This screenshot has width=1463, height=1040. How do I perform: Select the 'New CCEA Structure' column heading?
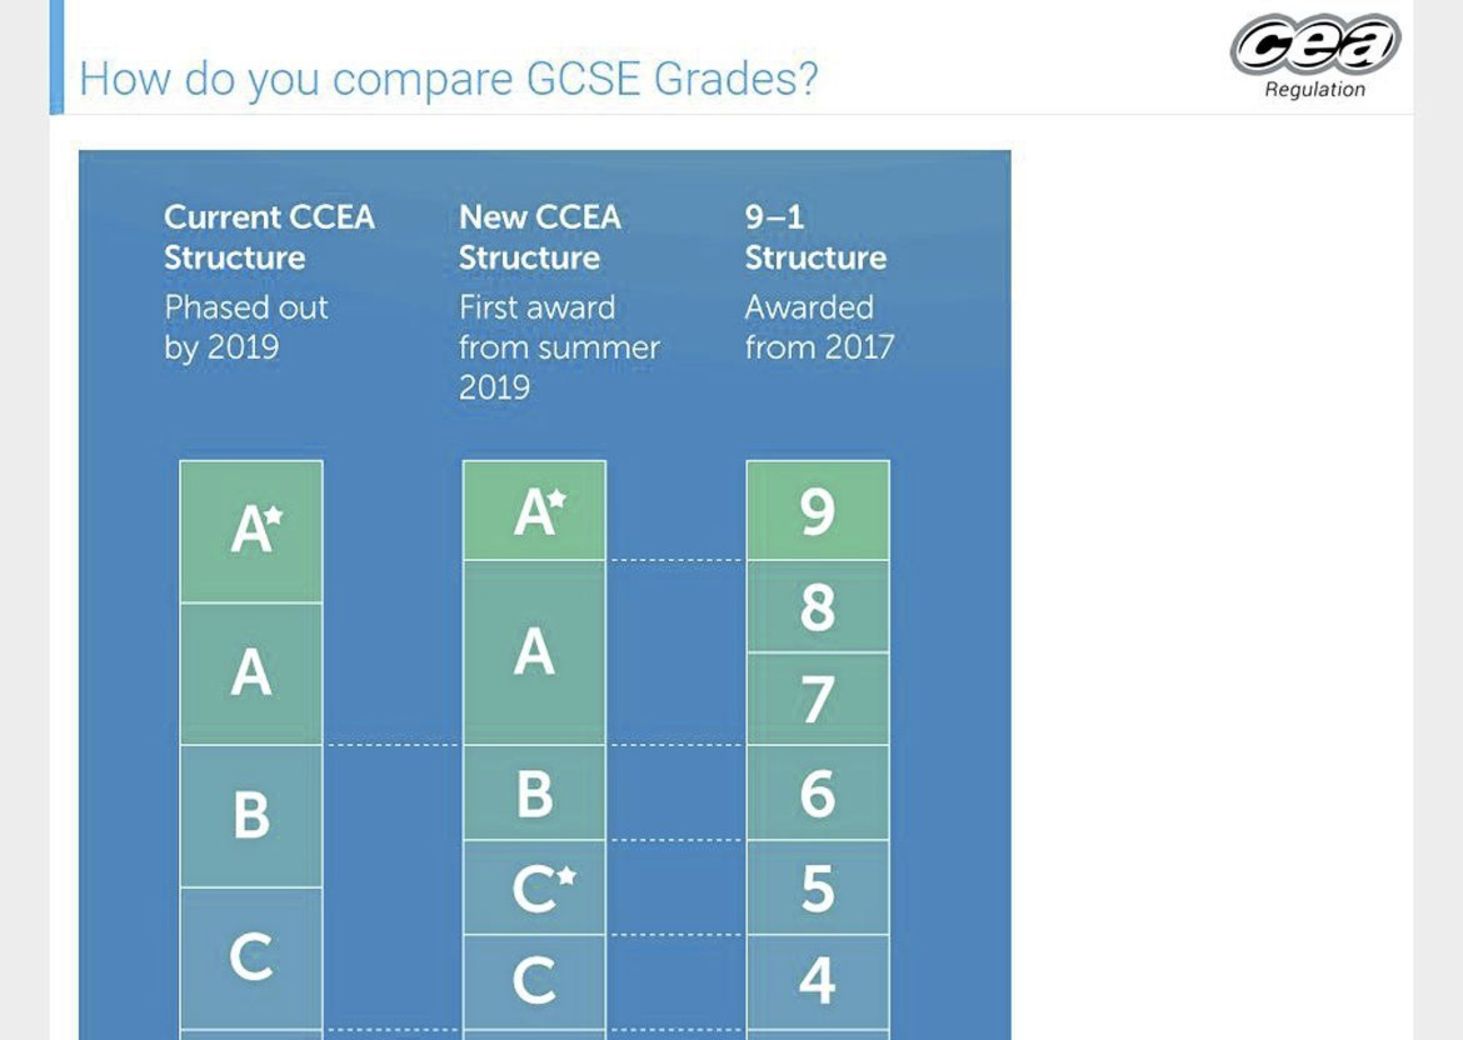(539, 237)
